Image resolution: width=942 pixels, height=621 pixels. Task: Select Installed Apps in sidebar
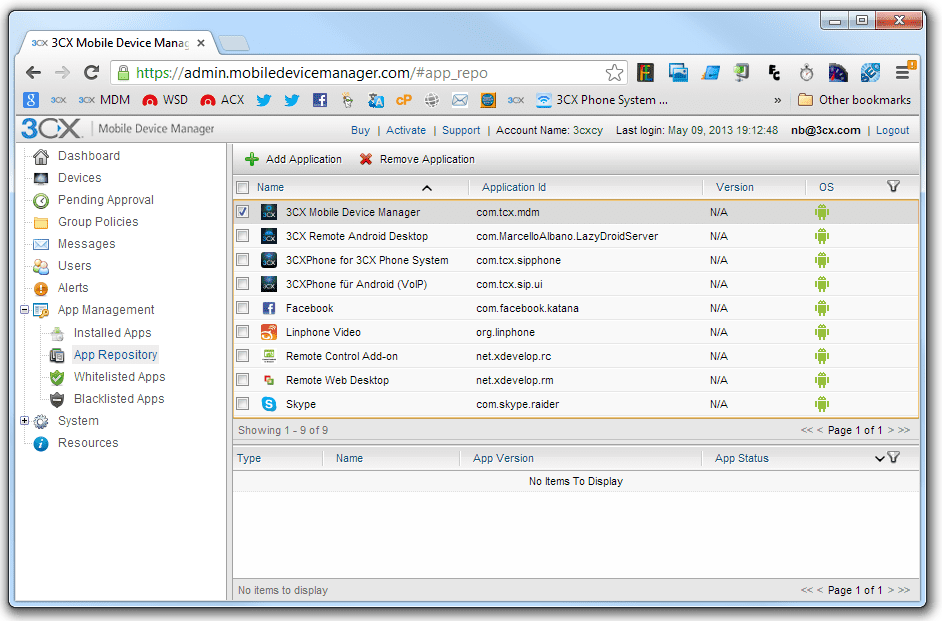(x=112, y=333)
